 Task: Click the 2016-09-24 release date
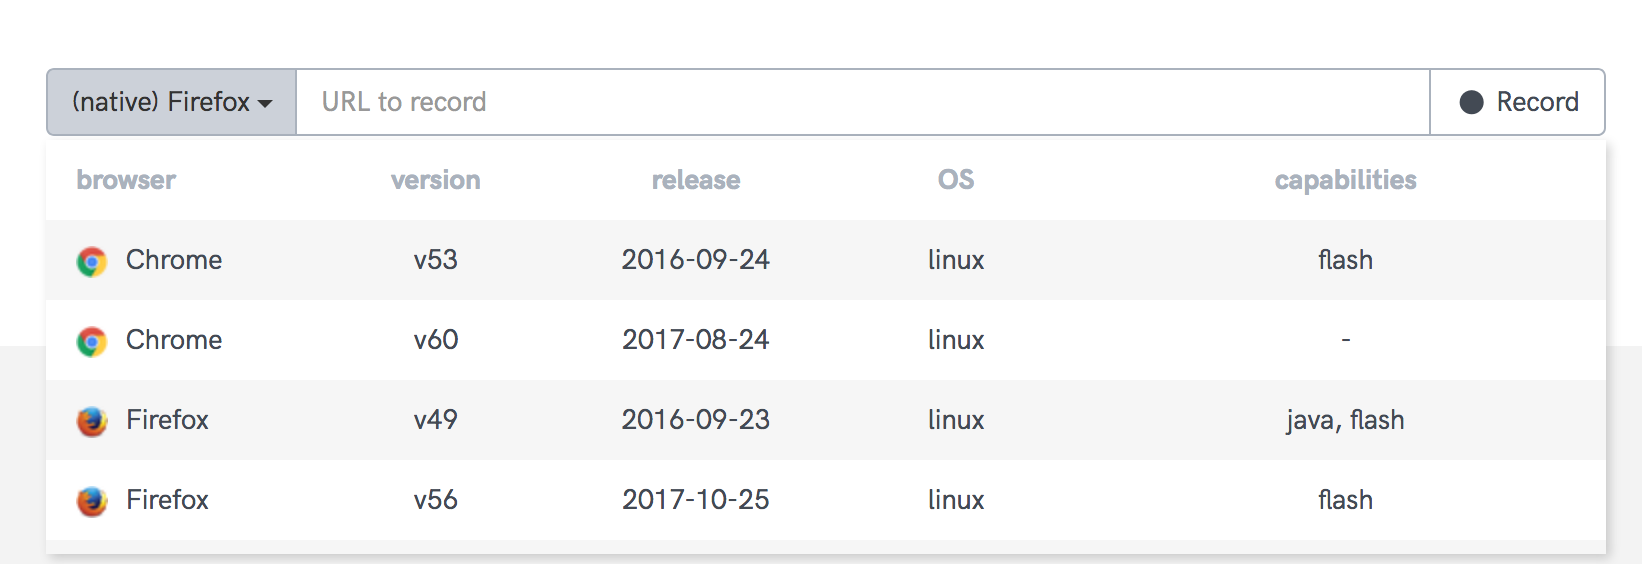pyautogui.click(x=696, y=260)
